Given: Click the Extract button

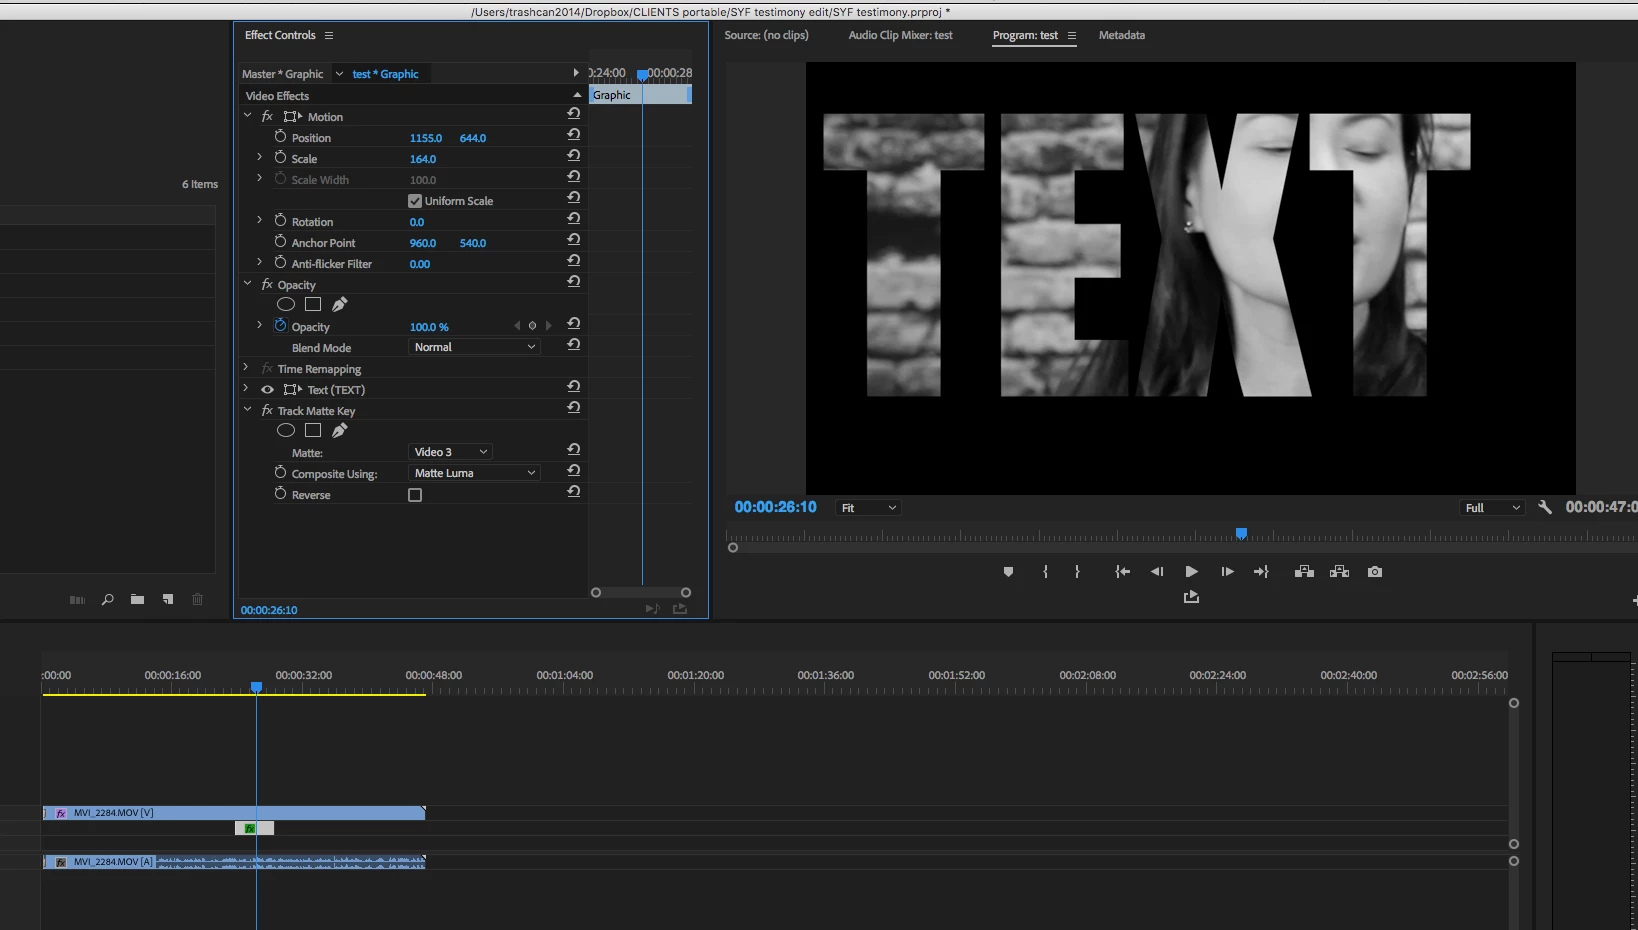Looking at the screenshot, I should click(1340, 572).
